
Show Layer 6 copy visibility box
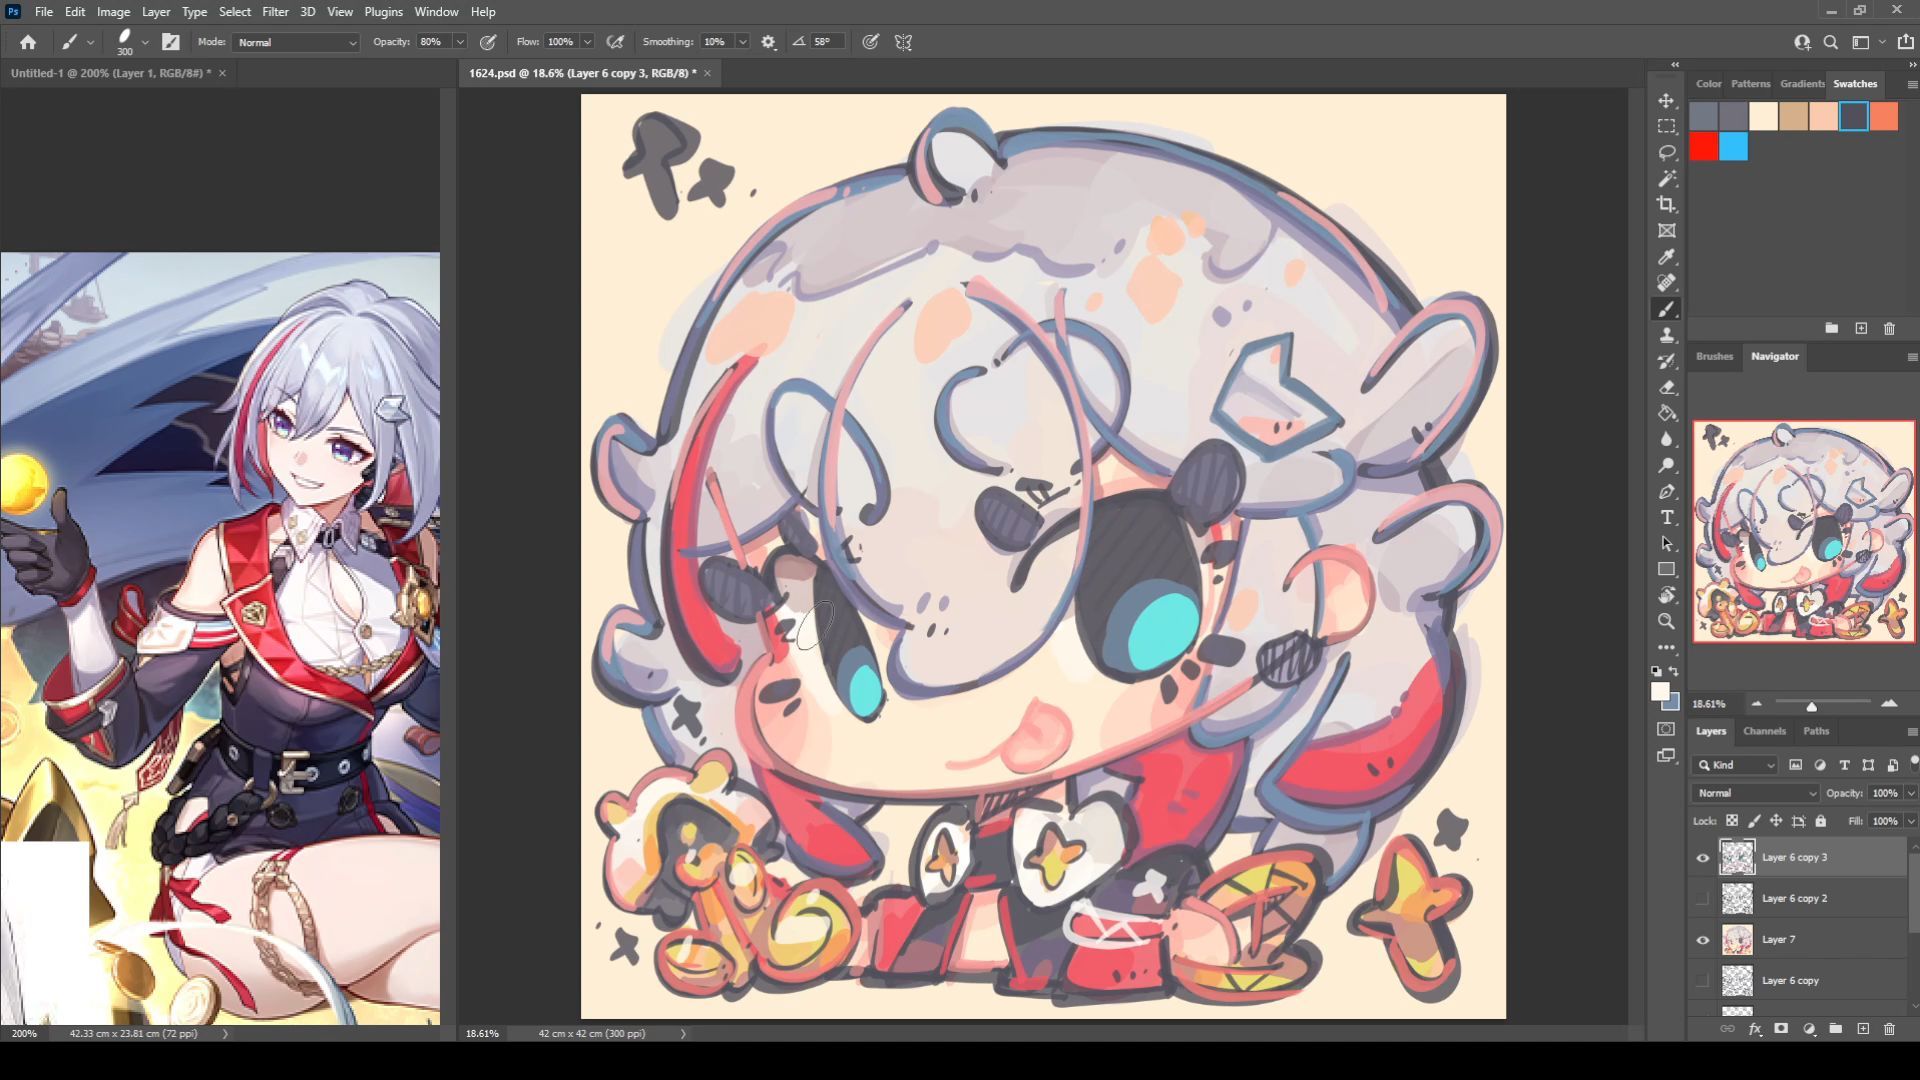click(x=1703, y=981)
